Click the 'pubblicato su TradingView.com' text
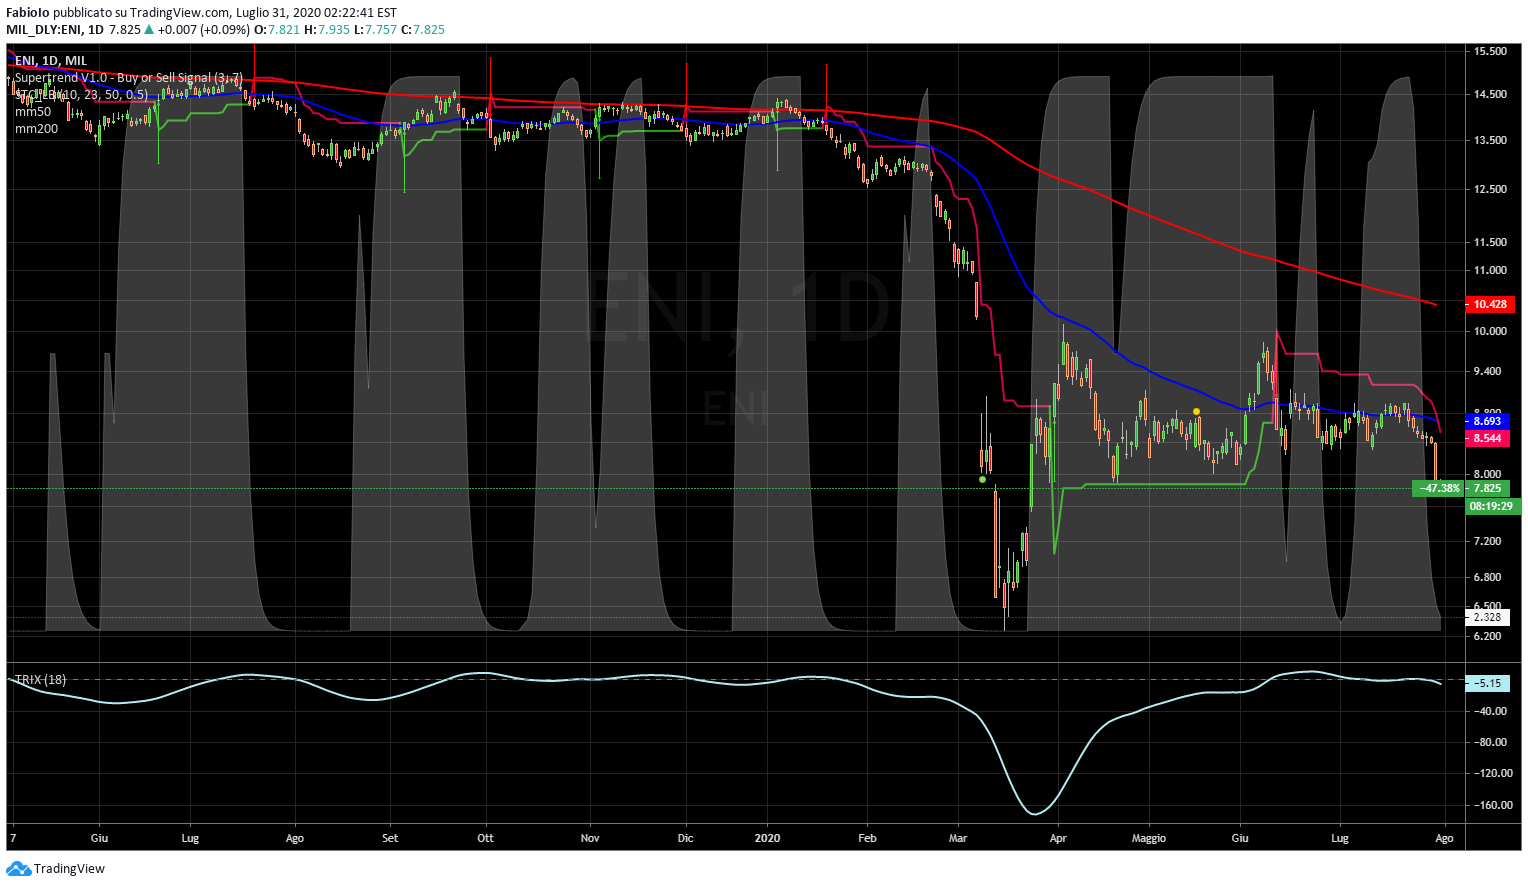This screenshot has width=1528, height=887. click(x=140, y=13)
